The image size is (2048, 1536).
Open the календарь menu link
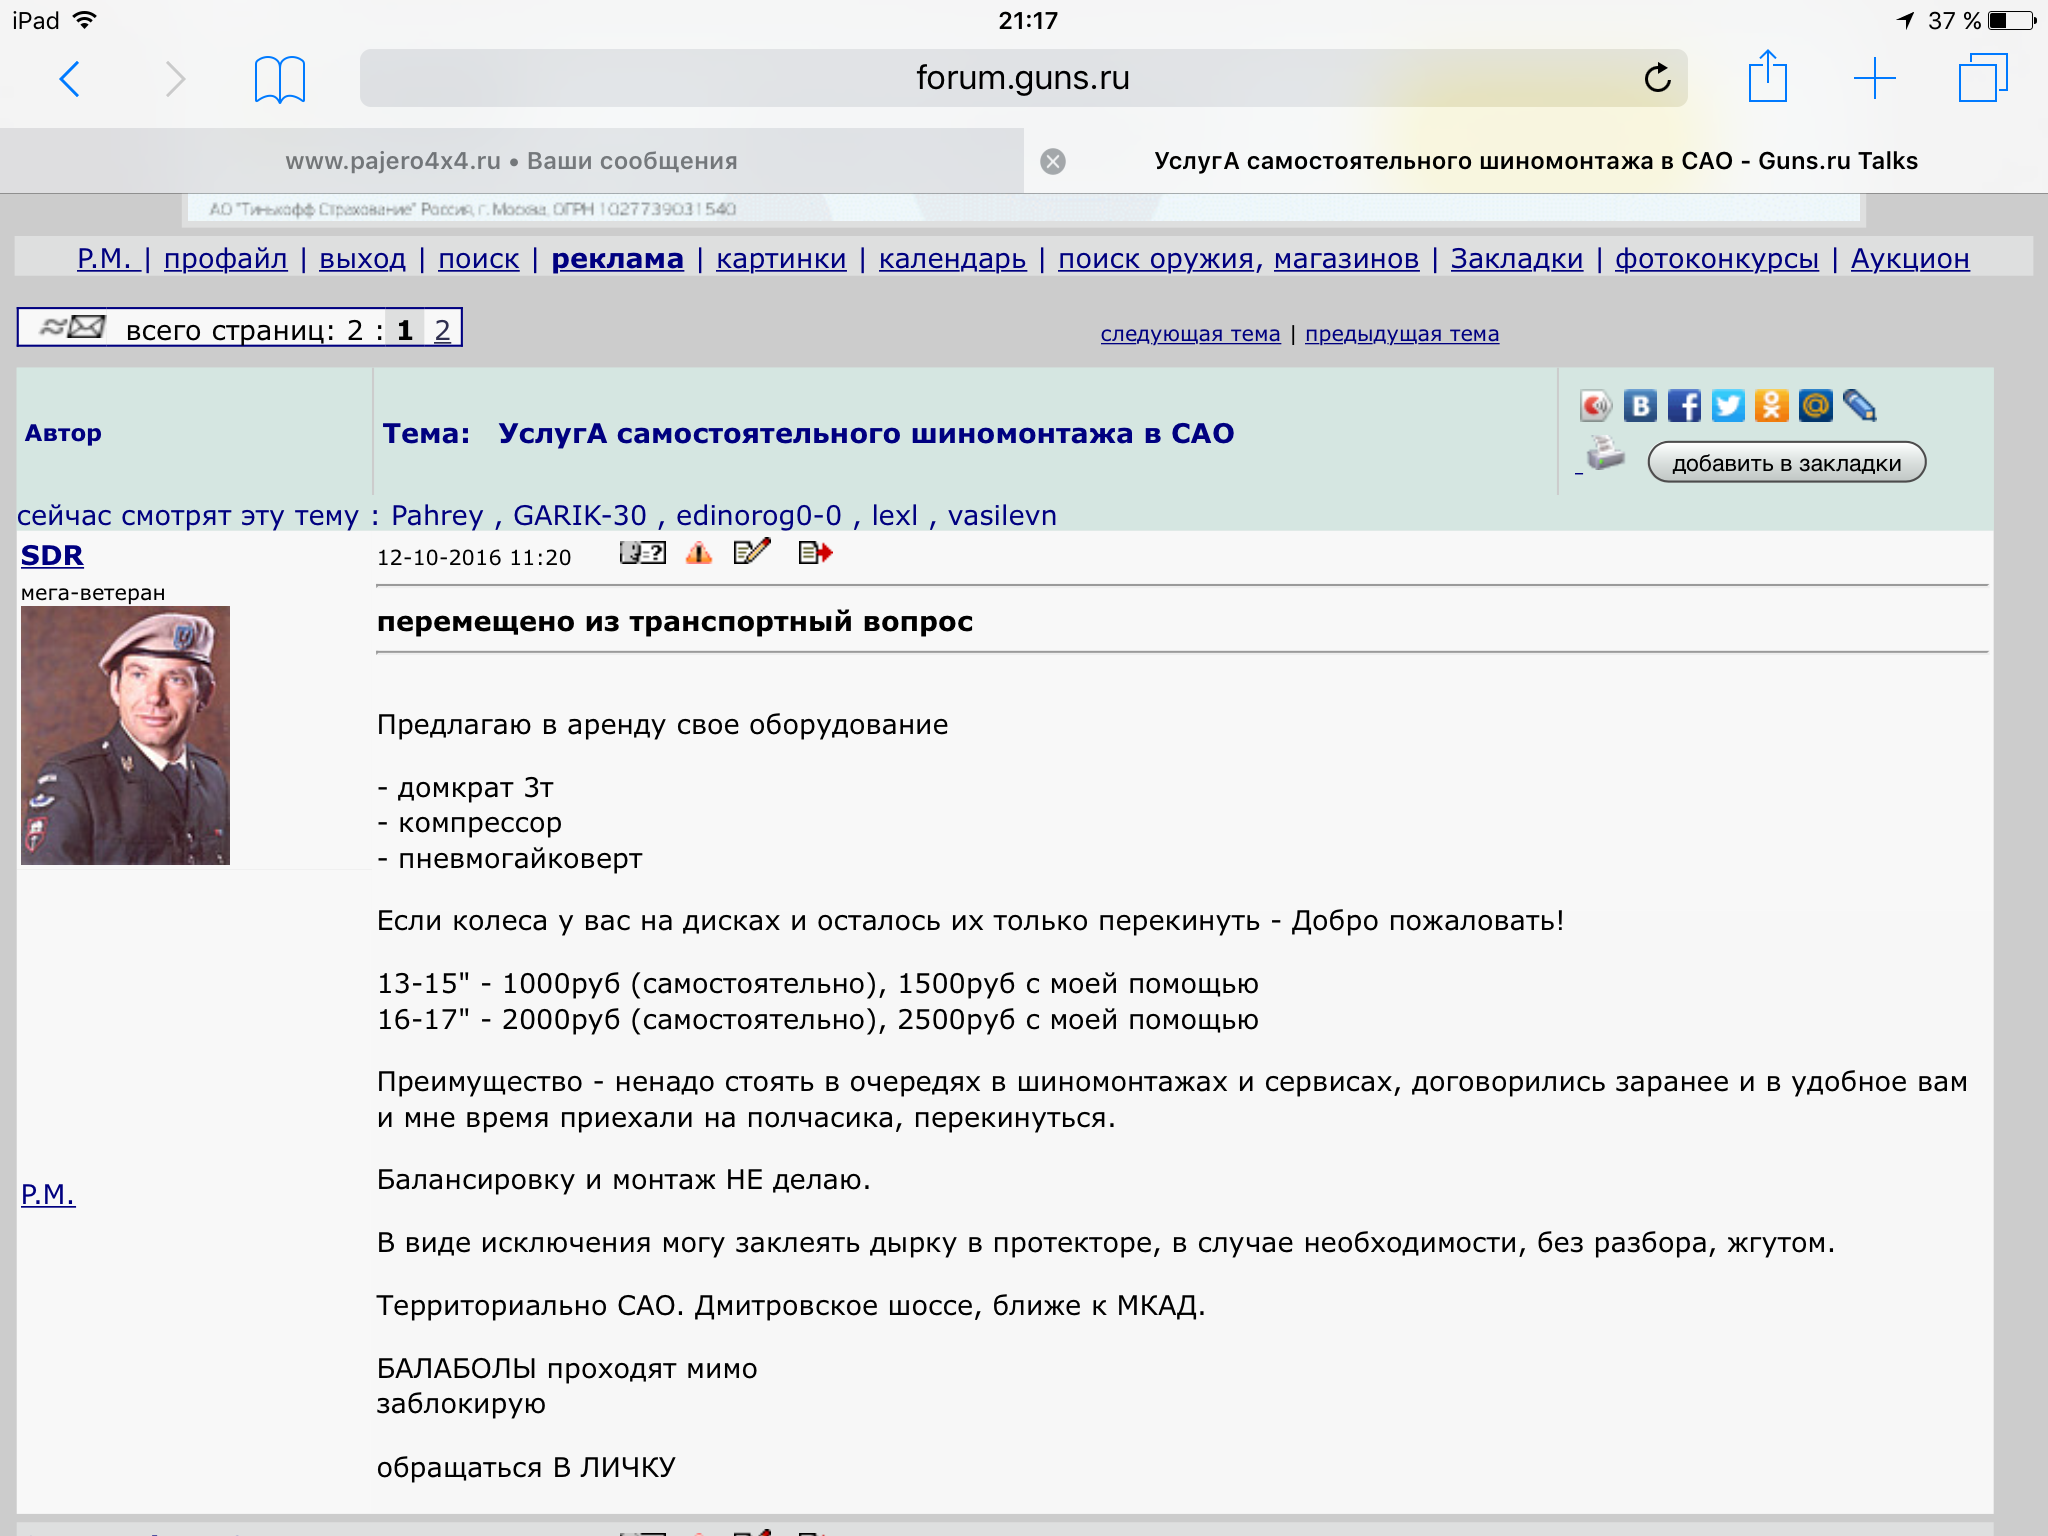click(x=952, y=259)
